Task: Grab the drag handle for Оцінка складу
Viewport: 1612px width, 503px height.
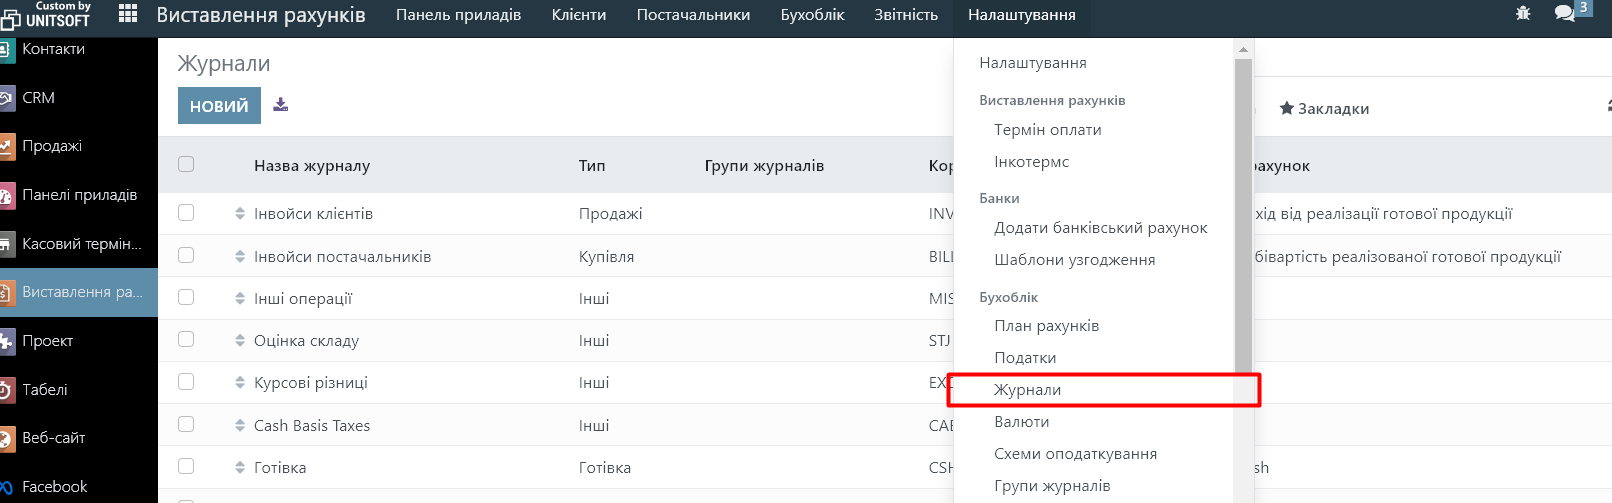Action: pos(240,341)
